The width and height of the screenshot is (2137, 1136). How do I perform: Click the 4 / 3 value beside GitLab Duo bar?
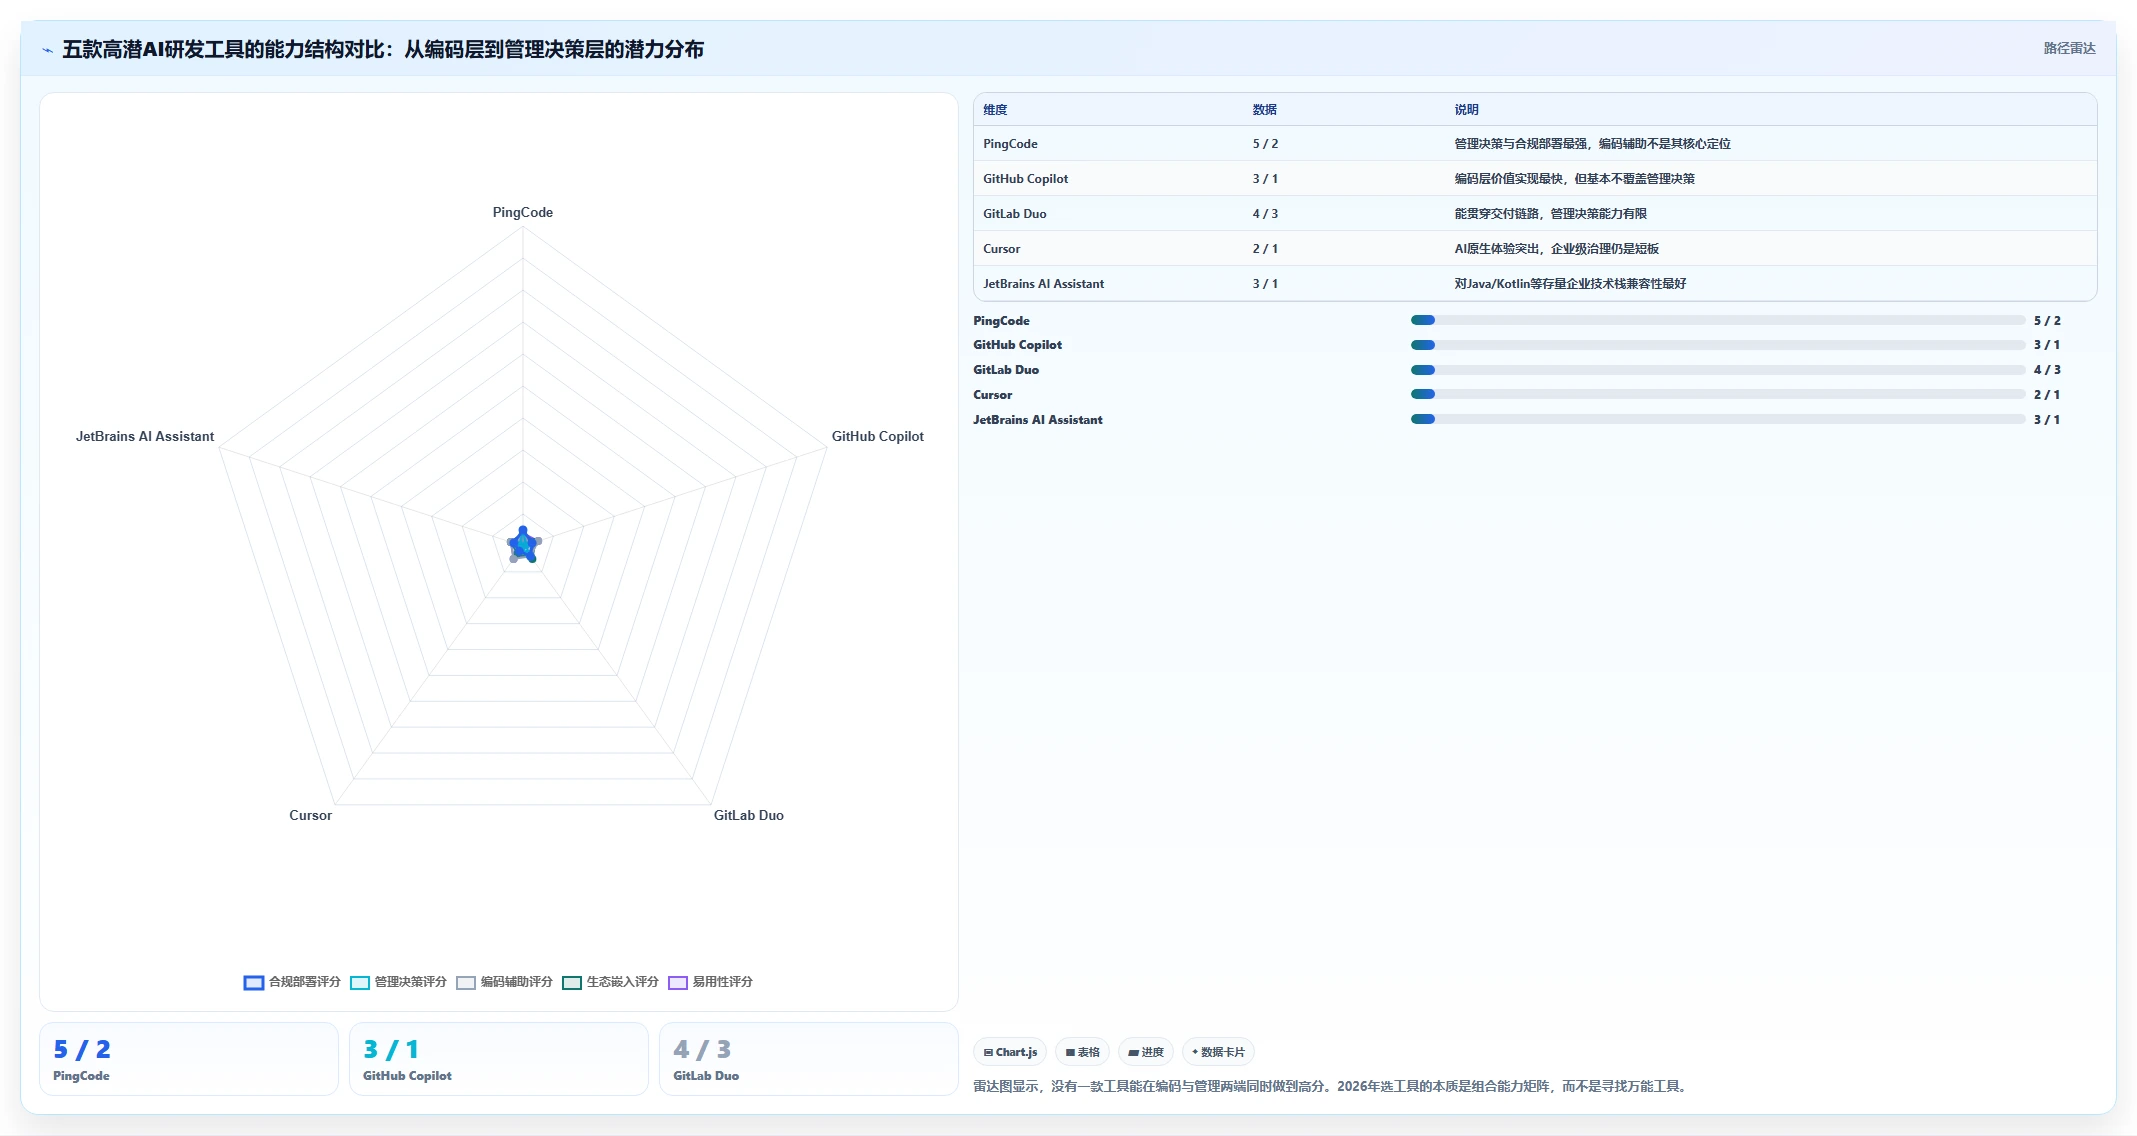[2046, 370]
